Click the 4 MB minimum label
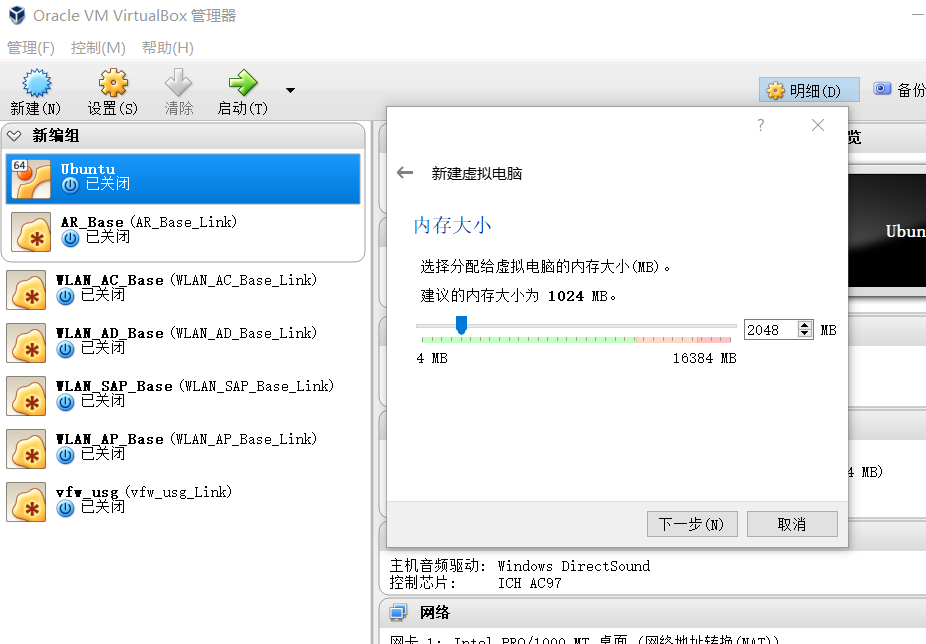 (432, 358)
